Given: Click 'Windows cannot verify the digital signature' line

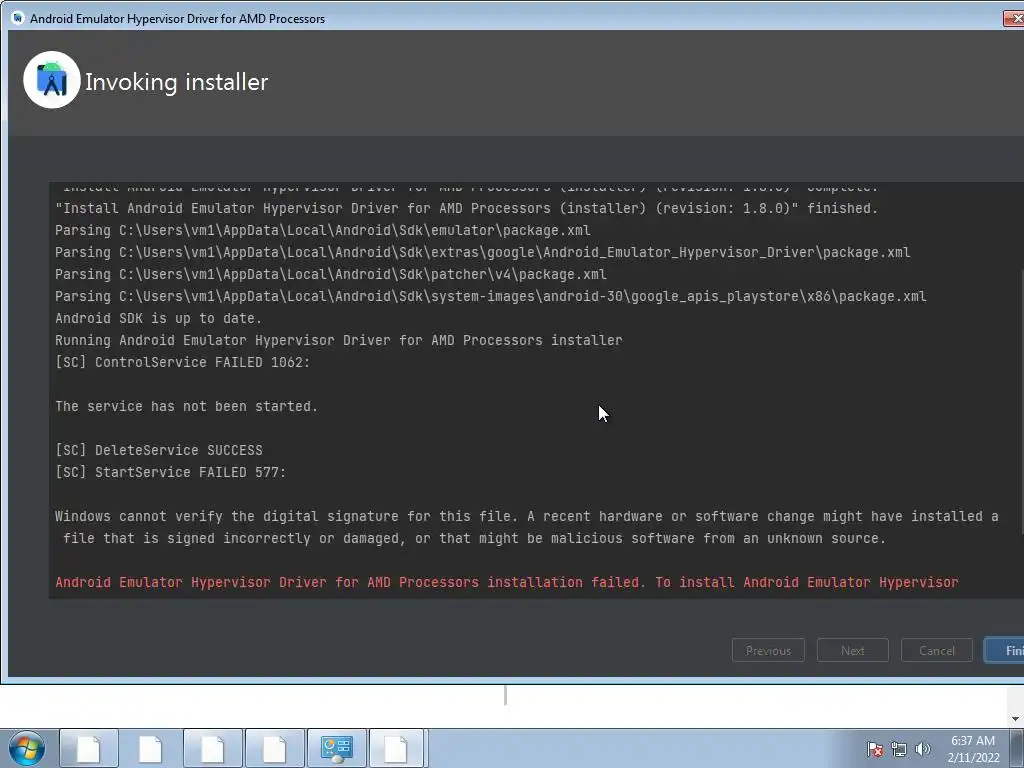Looking at the screenshot, I should [526, 517].
